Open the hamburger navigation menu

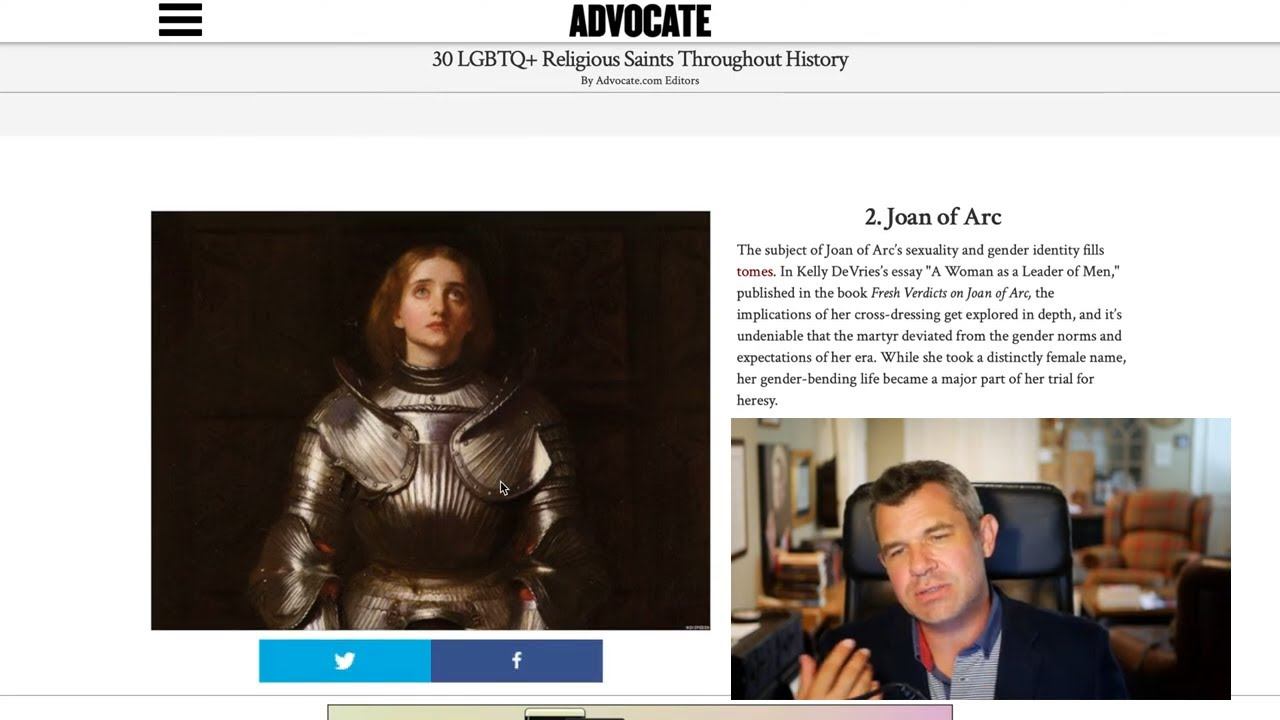[x=180, y=20]
